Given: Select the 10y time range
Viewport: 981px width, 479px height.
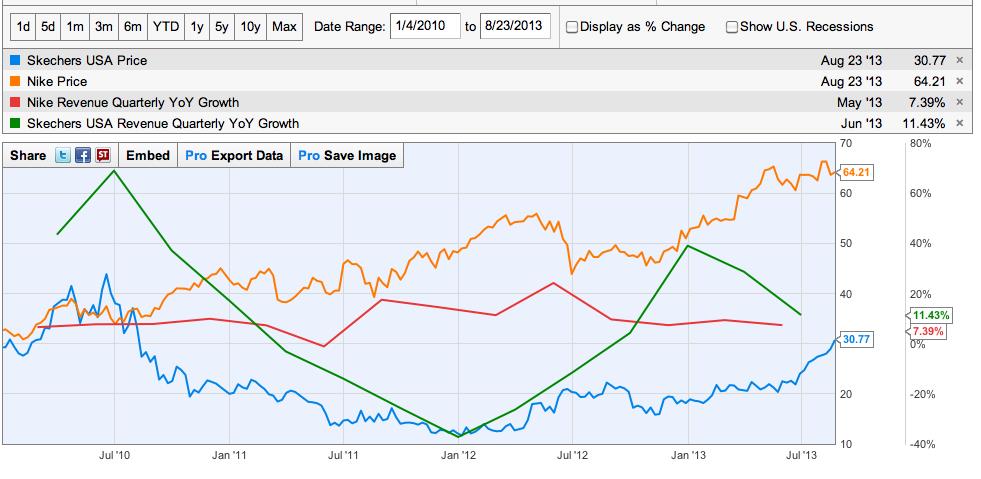Looking at the screenshot, I should click(x=250, y=27).
